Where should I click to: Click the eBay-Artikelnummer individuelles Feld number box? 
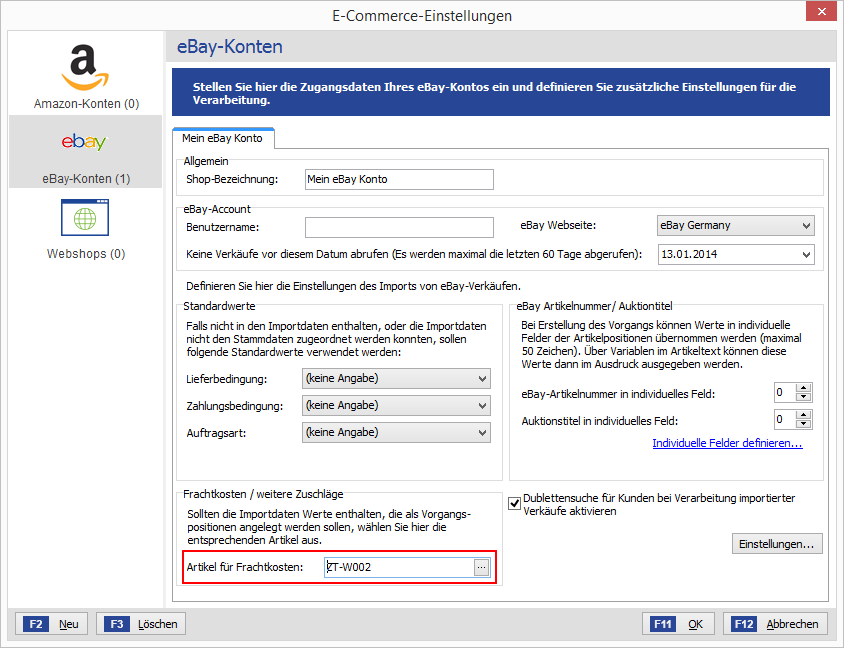(x=785, y=393)
